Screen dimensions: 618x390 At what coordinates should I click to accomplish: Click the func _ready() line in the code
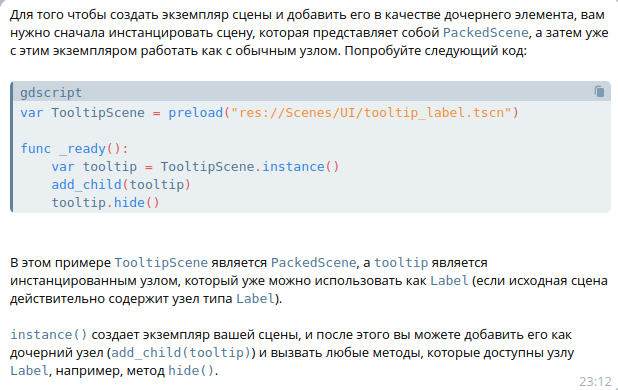pyautogui.click(x=74, y=149)
